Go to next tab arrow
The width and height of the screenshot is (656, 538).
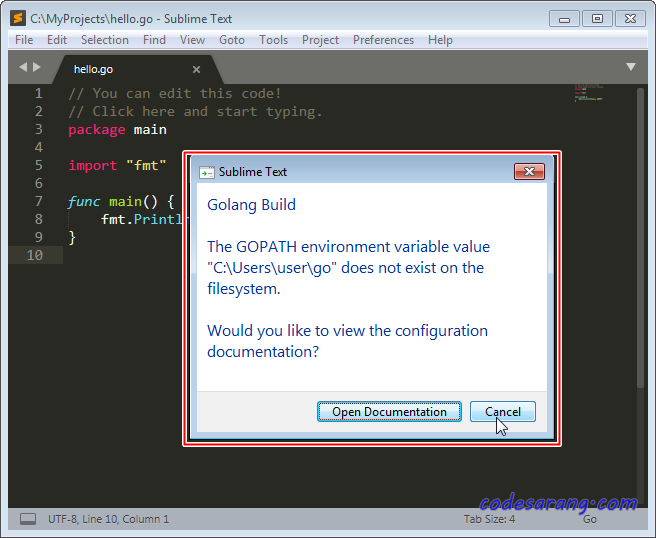[37, 67]
